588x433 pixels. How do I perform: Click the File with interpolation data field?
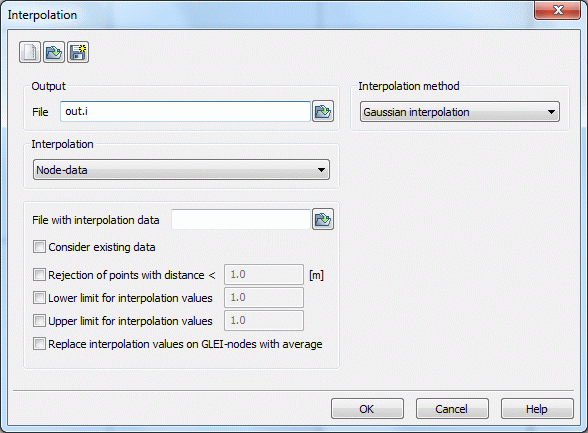click(x=241, y=219)
